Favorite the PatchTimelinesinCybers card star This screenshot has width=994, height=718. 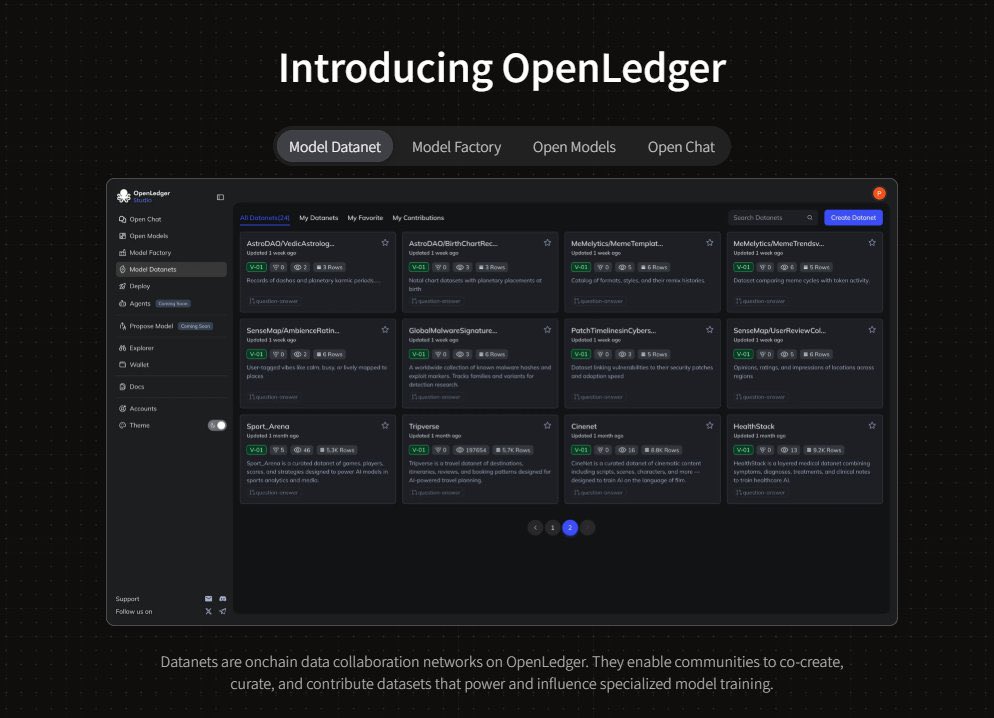(709, 330)
